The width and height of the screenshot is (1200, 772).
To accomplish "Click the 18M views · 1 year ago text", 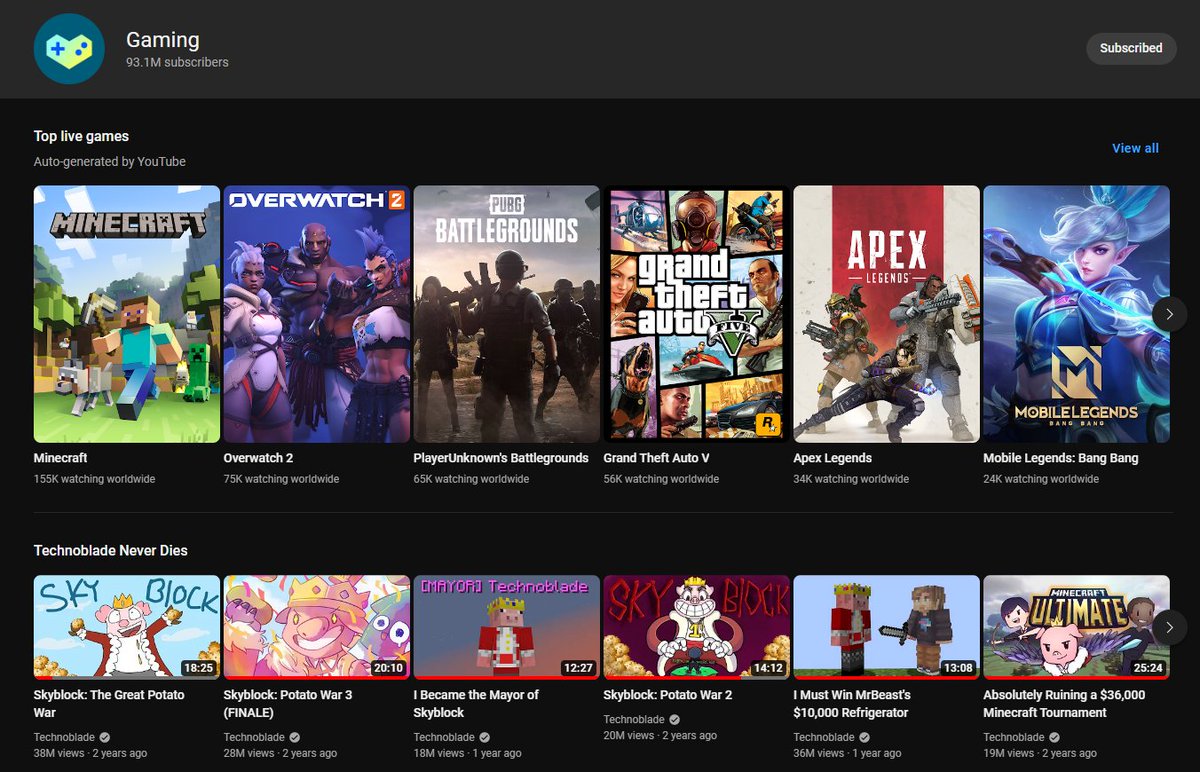I will [x=468, y=753].
